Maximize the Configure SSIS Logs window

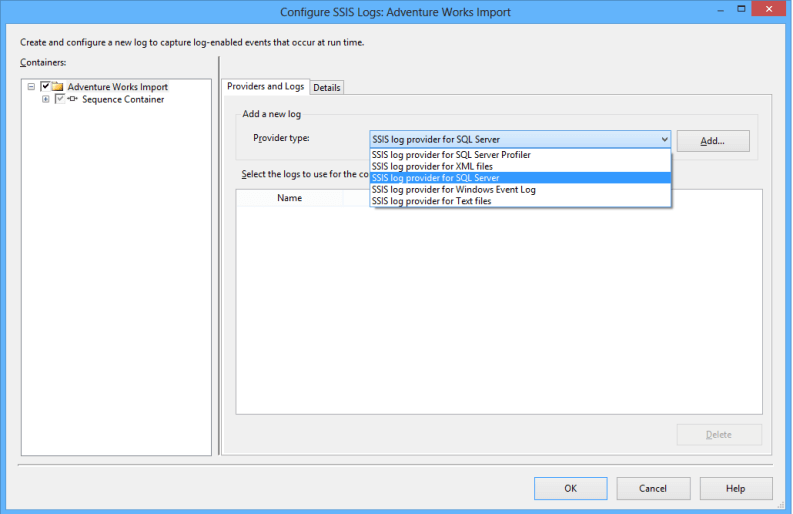741,9
